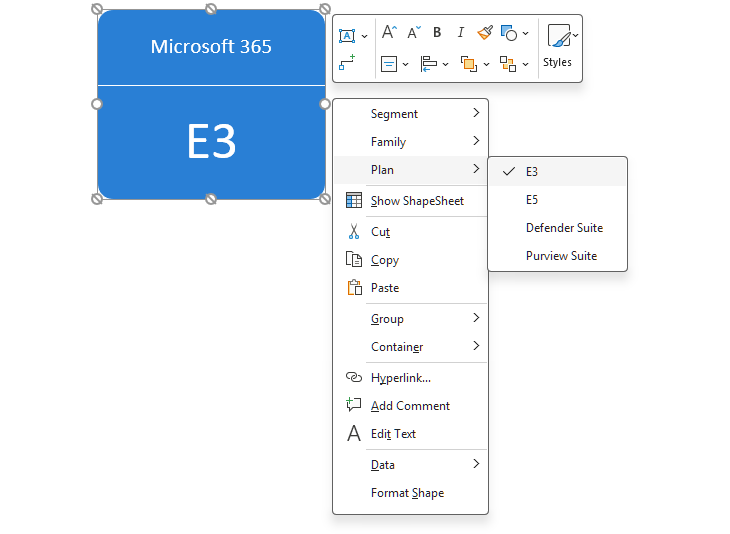The image size is (730, 534).
Task: Click Paste in the context menu
Action: pyautogui.click(x=411, y=288)
